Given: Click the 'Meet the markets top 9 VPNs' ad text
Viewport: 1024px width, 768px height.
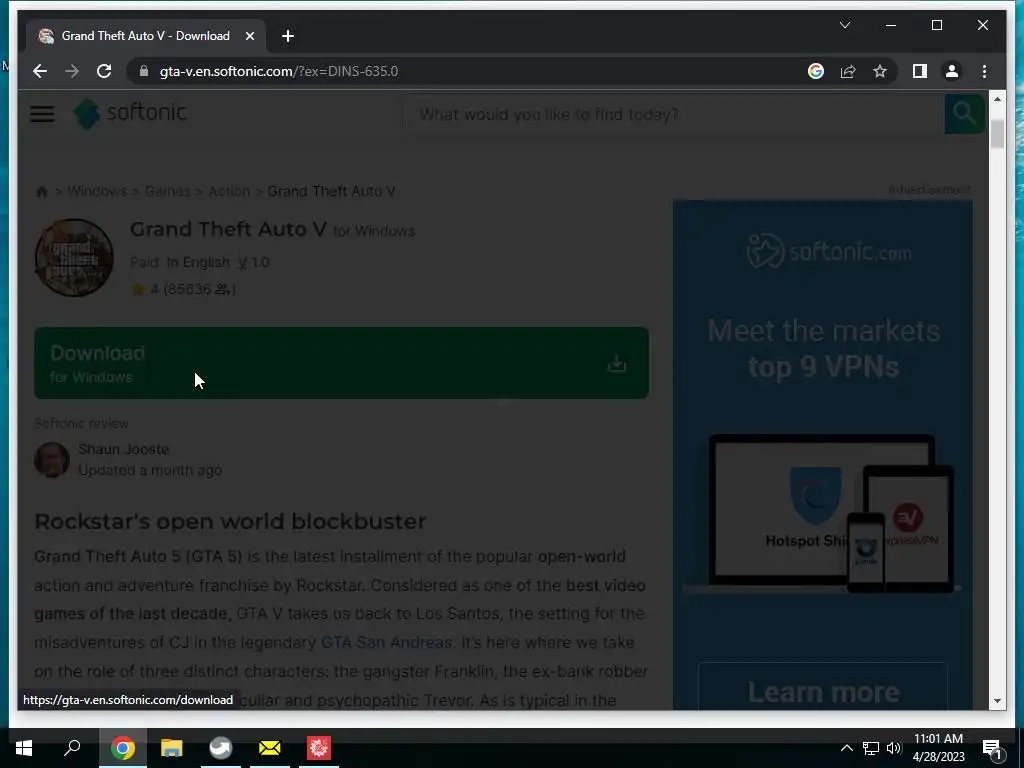Looking at the screenshot, I should pos(824,349).
